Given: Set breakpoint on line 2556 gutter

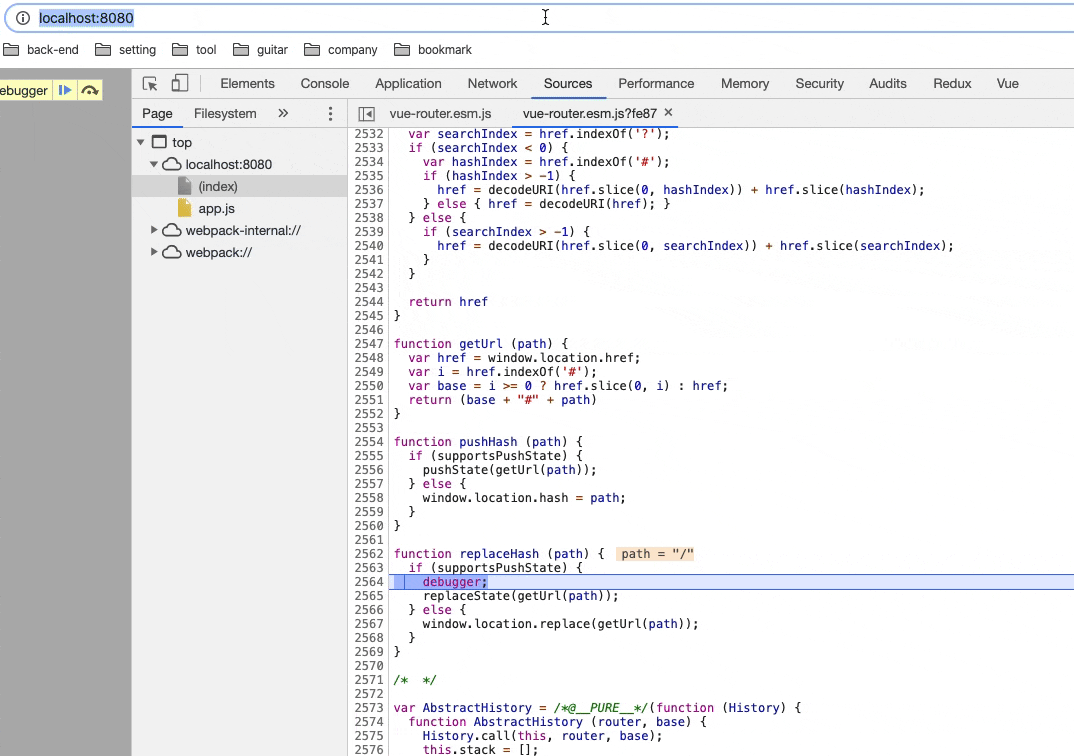Looking at the screenshot, I should [x=369, y=470].
